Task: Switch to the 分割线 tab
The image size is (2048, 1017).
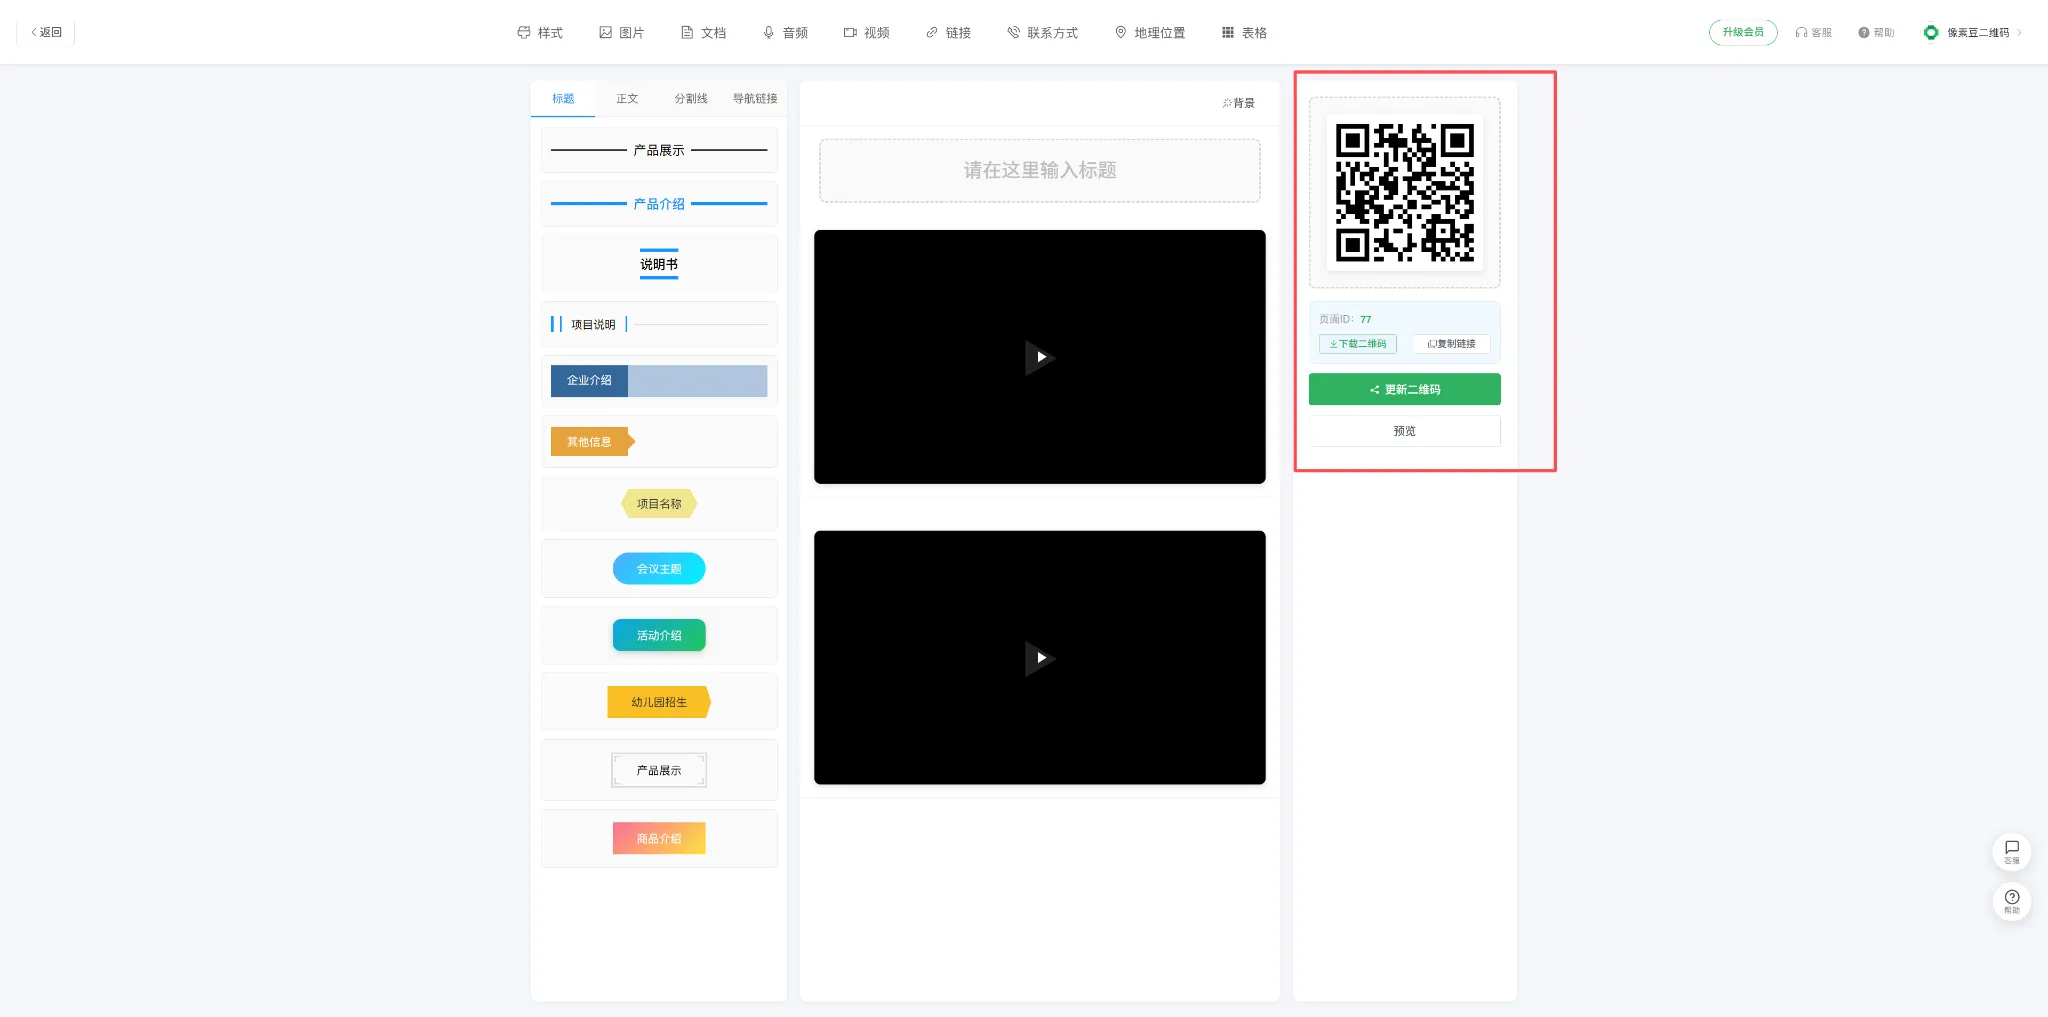Action: tap(691, 99)
